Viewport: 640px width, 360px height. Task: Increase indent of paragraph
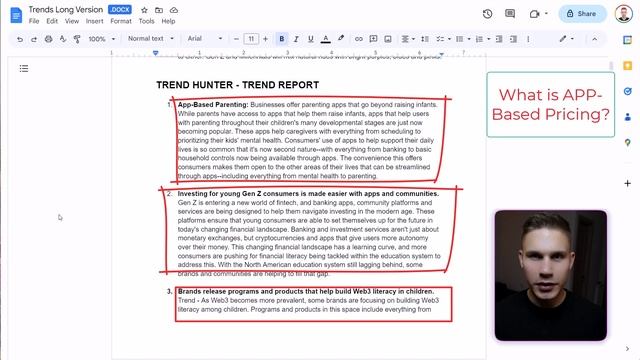(513, 39)
